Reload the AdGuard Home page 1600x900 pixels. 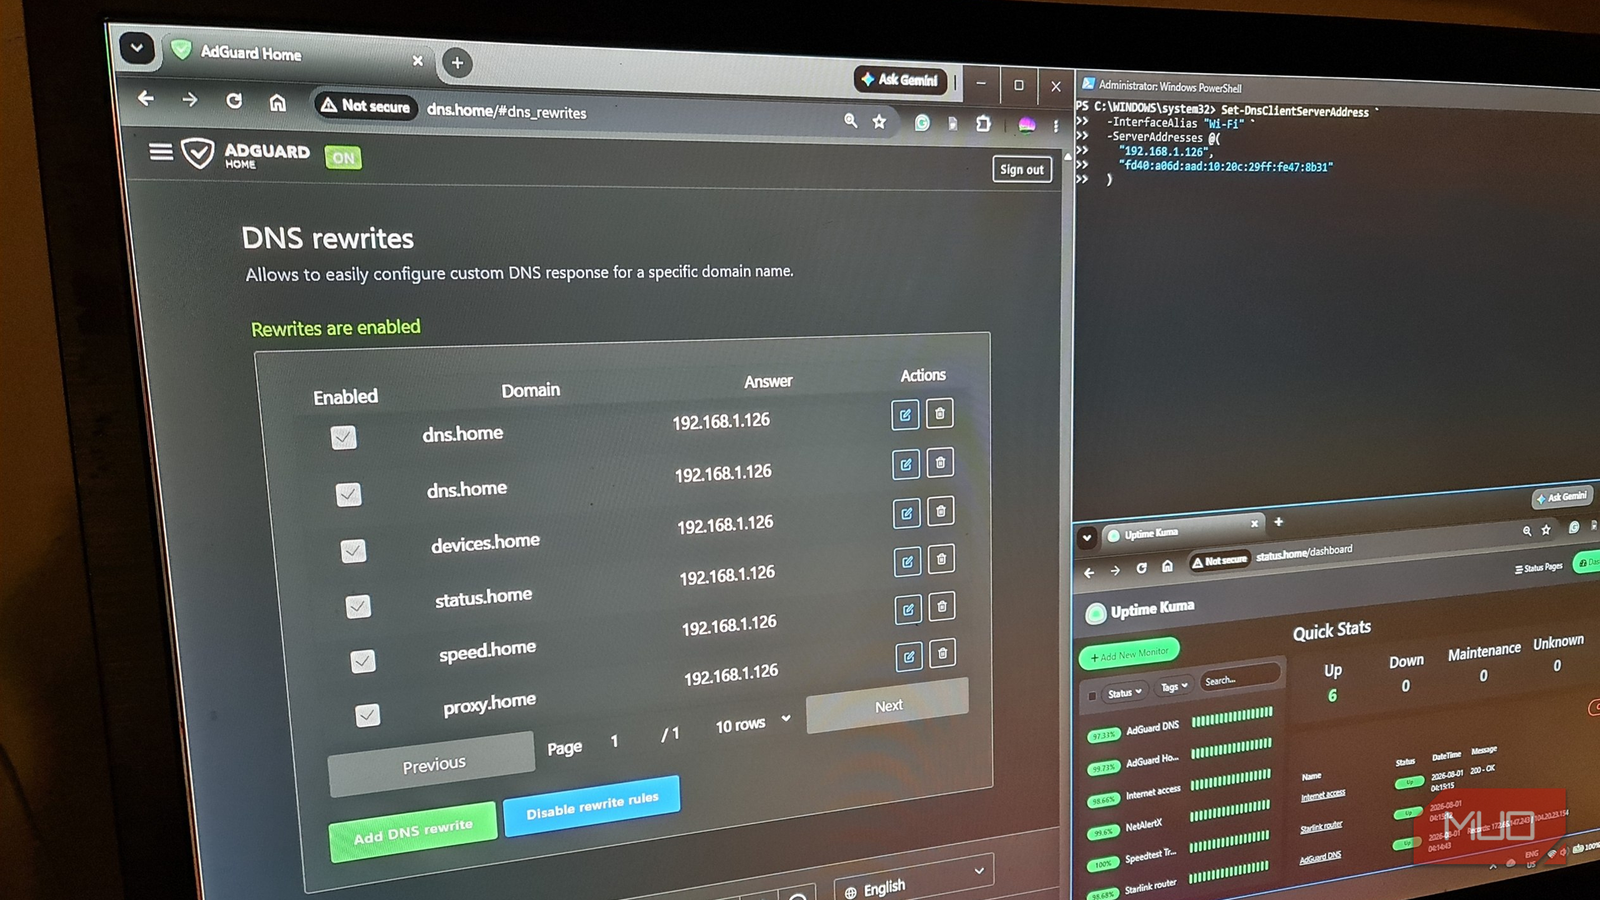coord(234,100)
